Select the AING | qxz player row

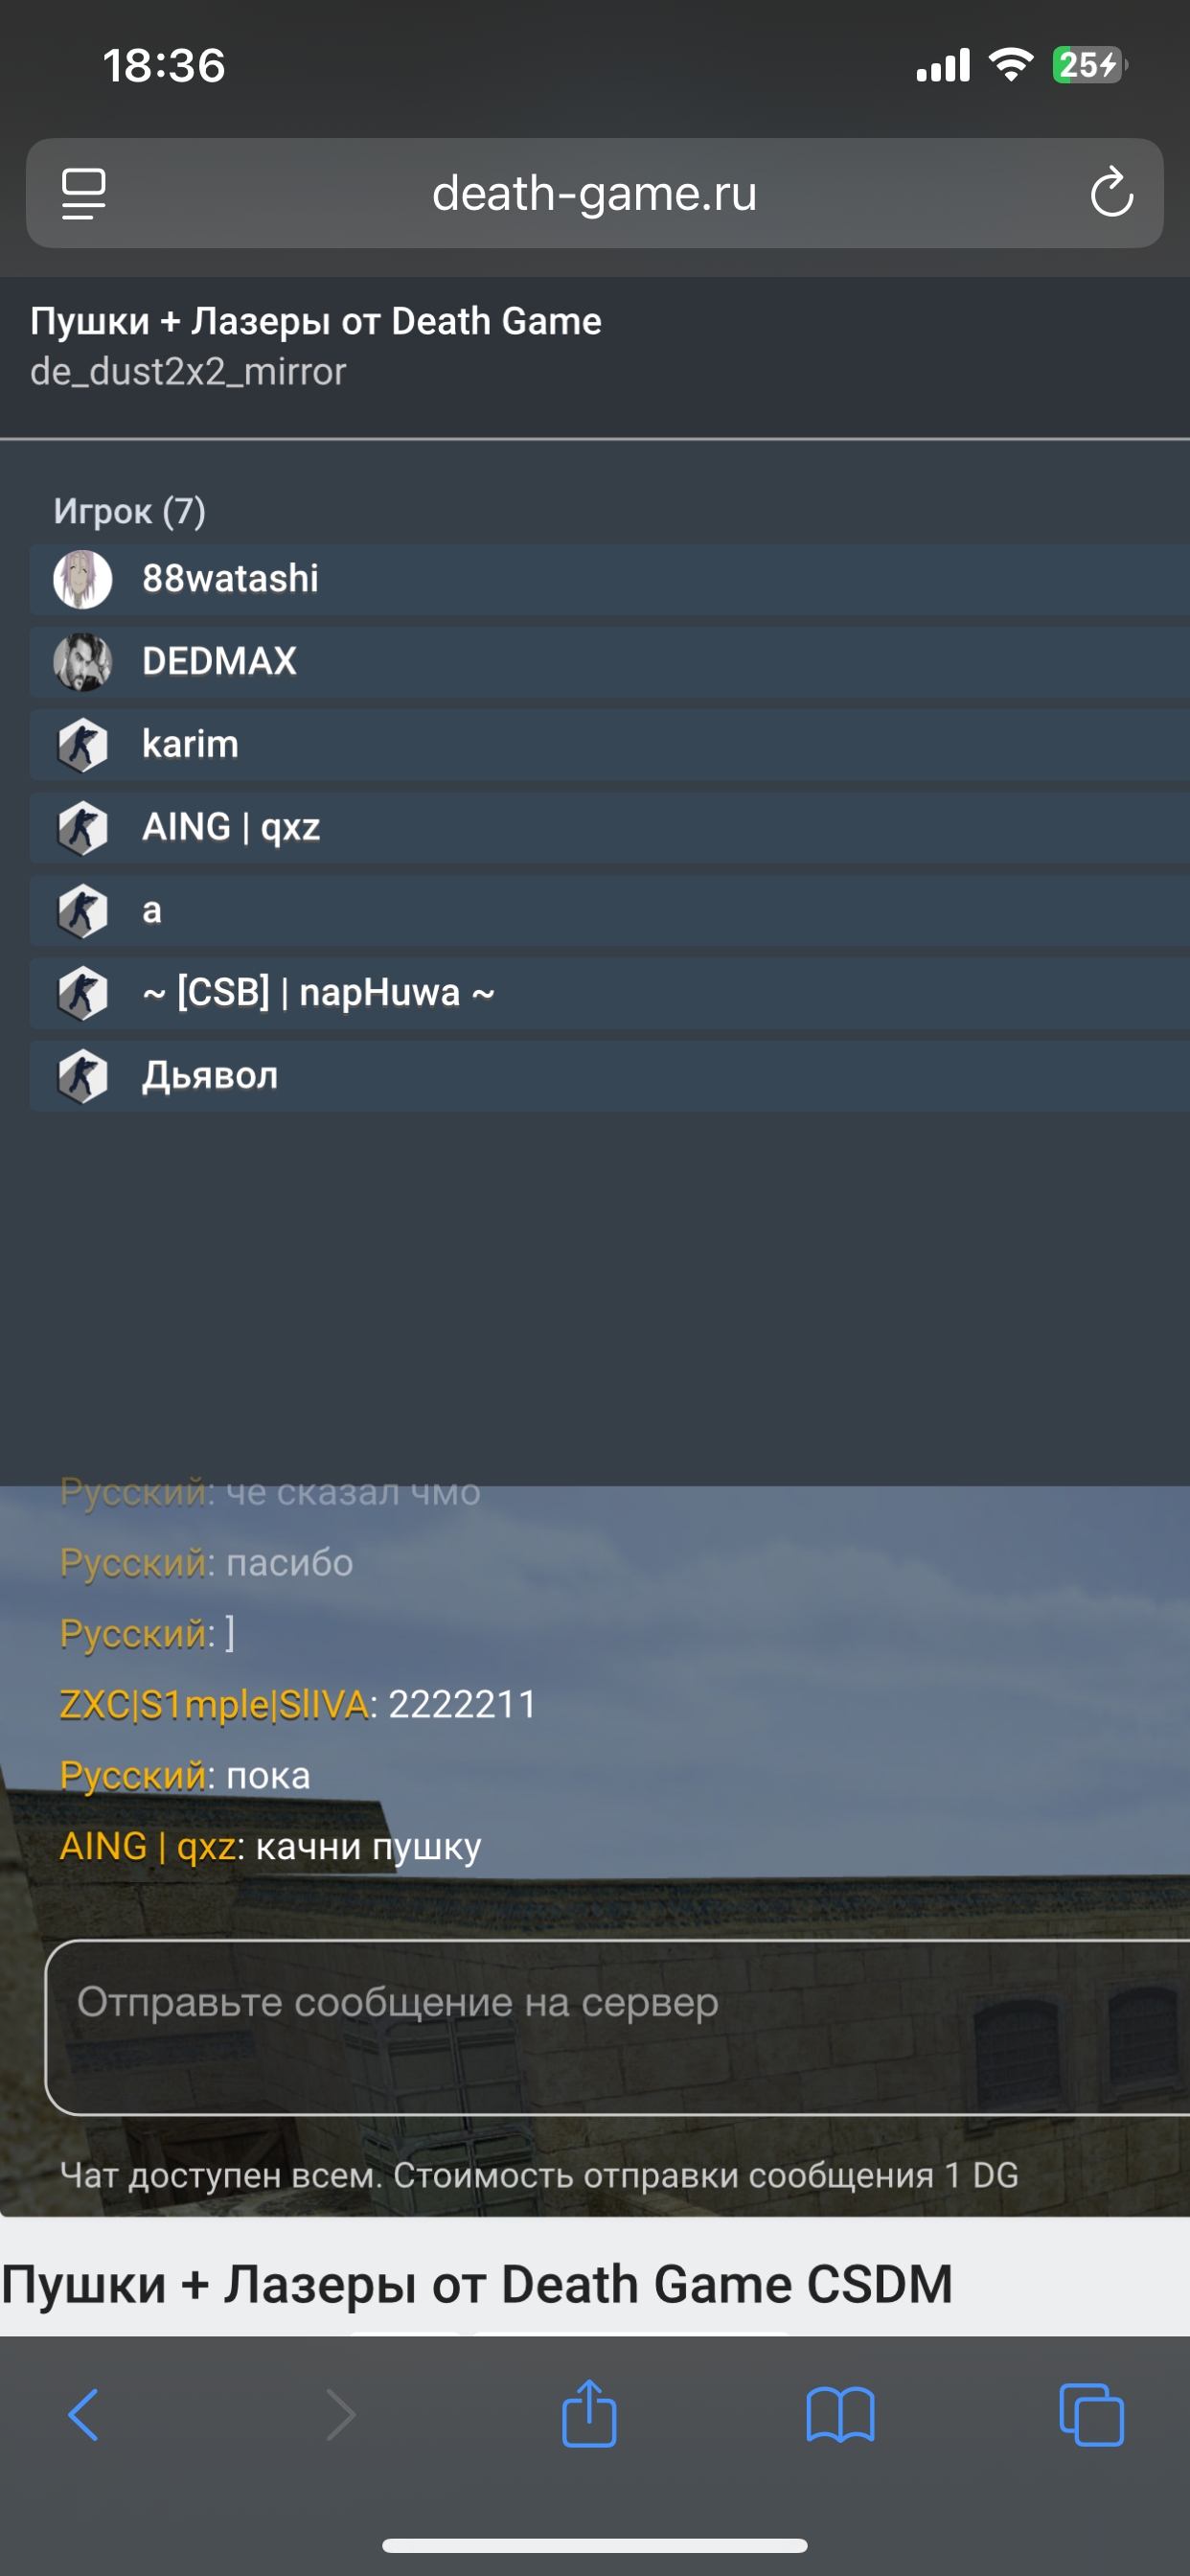[x=610, y=828]
